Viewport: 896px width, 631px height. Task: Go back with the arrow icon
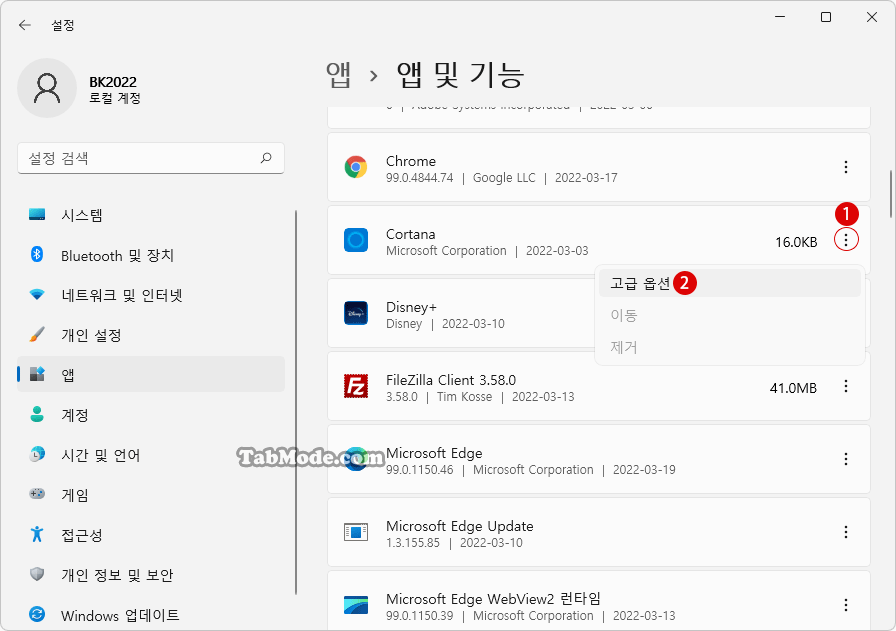(25, 25)
